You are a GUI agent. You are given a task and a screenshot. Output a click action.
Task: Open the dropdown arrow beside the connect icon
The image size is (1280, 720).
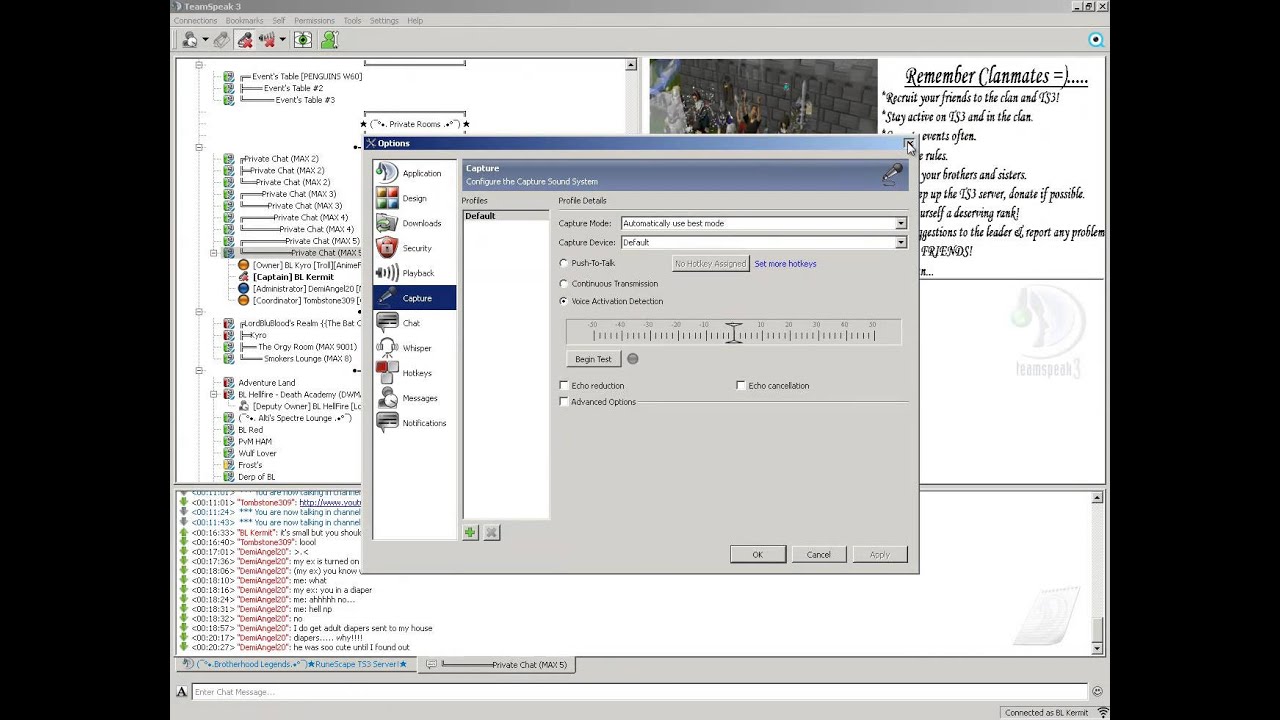coord(205,40)
